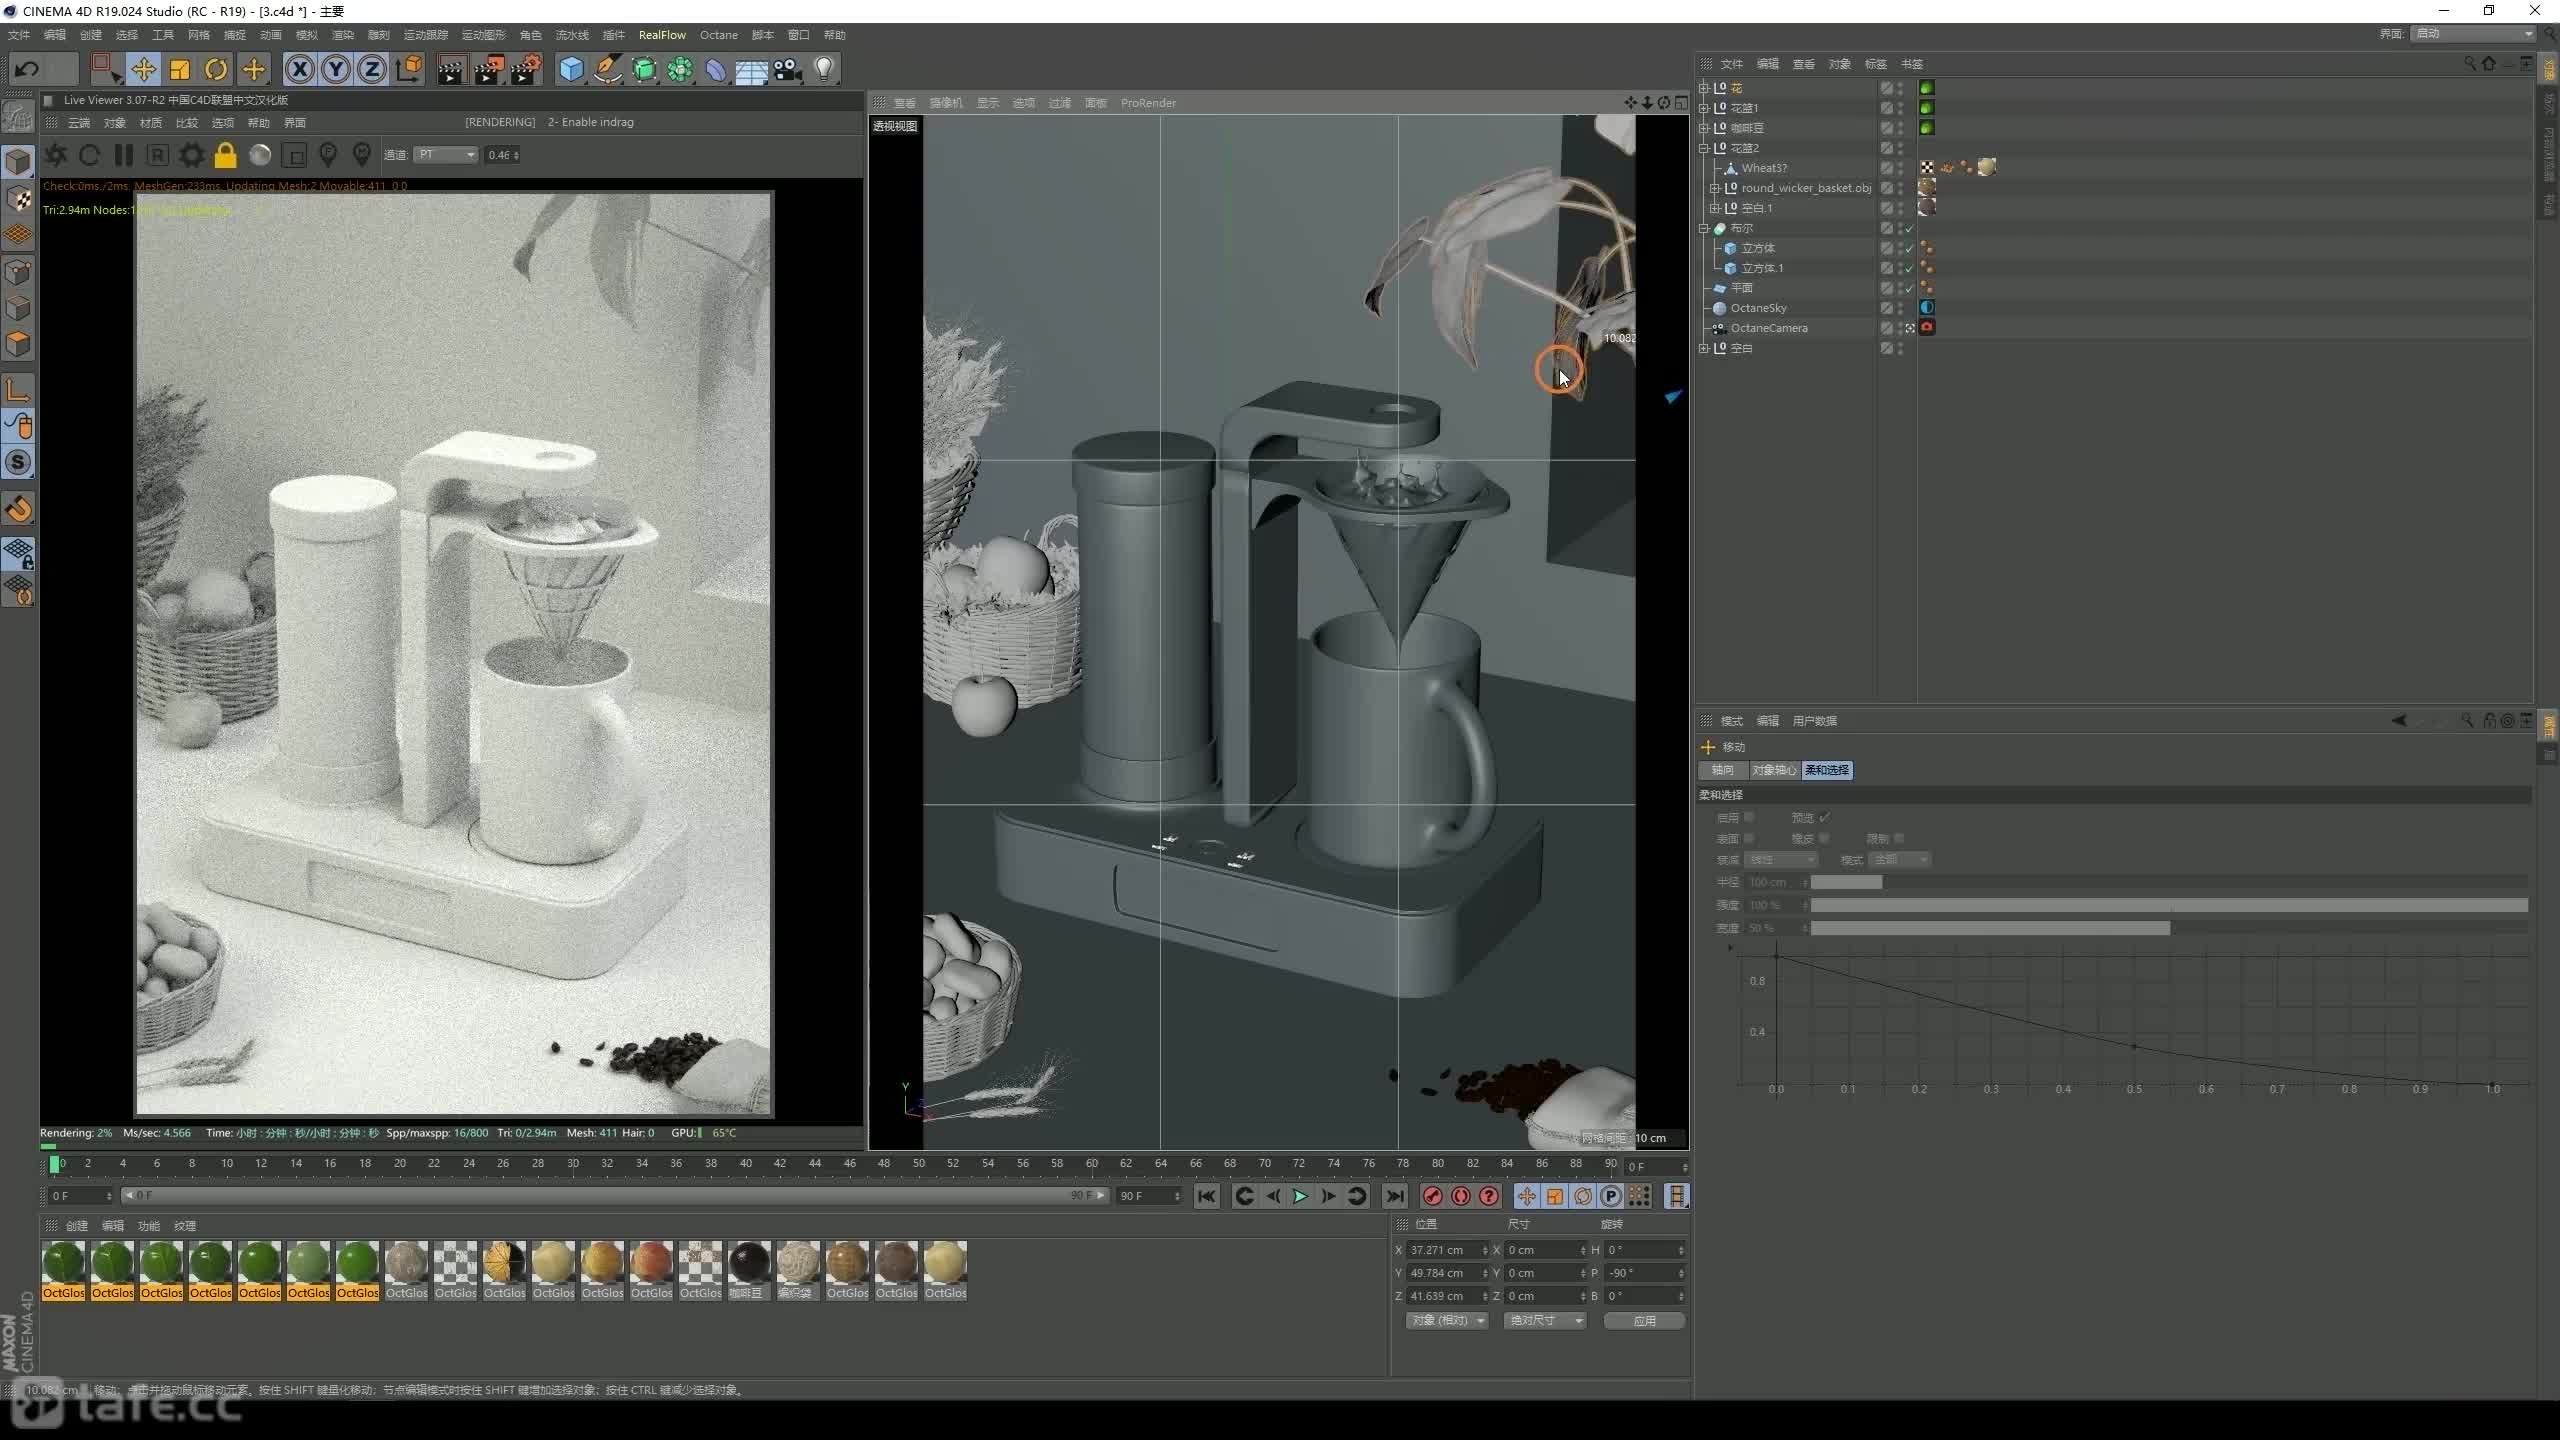Switch to 对象轴心 tab
This screenshot has height=1440, width=2560.
pos(1774,770)
